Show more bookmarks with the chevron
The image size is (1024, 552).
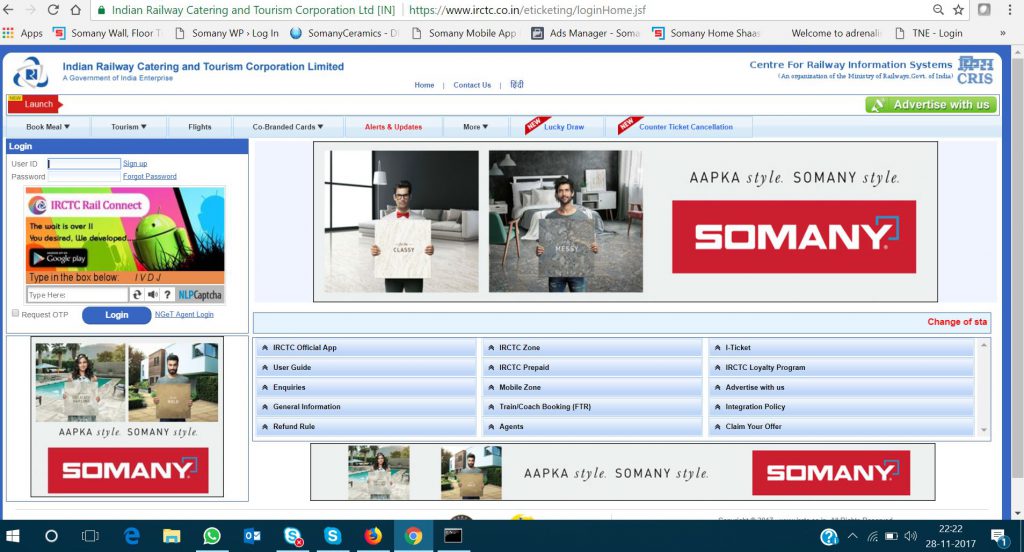[1002, 33]
